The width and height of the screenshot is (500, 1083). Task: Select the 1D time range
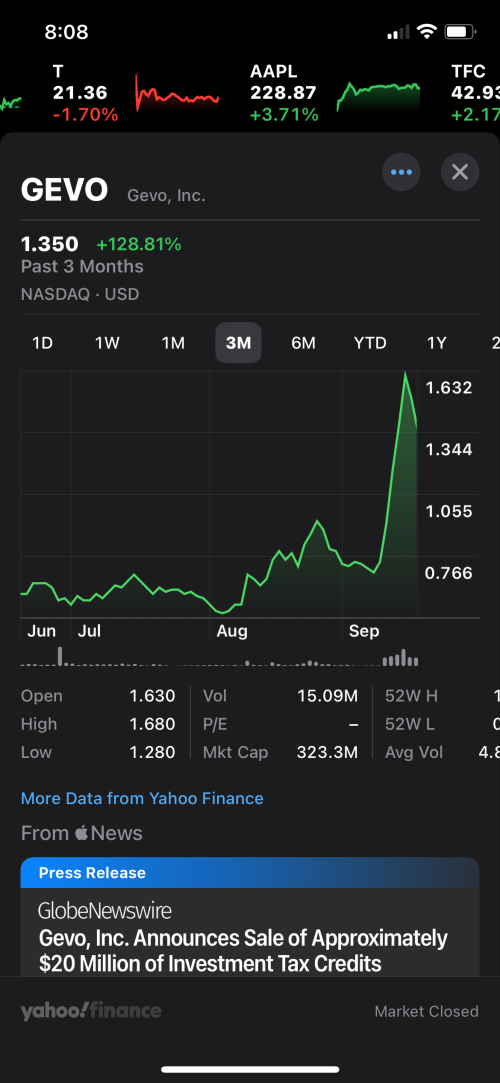[43, 343]
